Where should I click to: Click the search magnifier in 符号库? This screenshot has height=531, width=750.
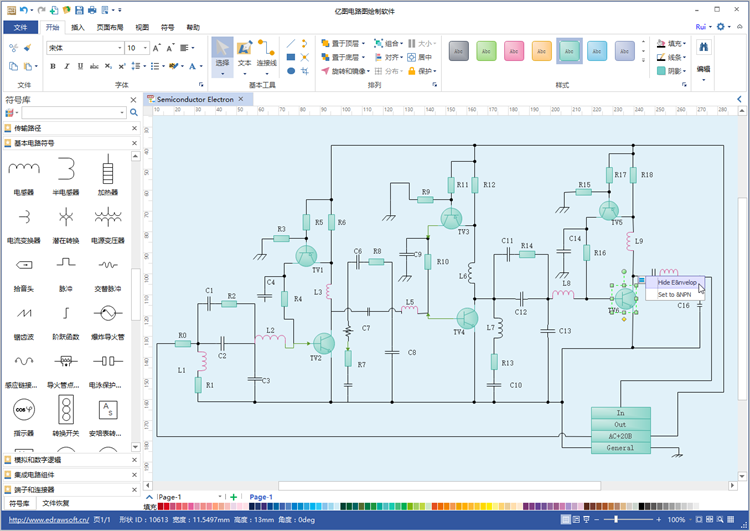click(x=134, y=112)
